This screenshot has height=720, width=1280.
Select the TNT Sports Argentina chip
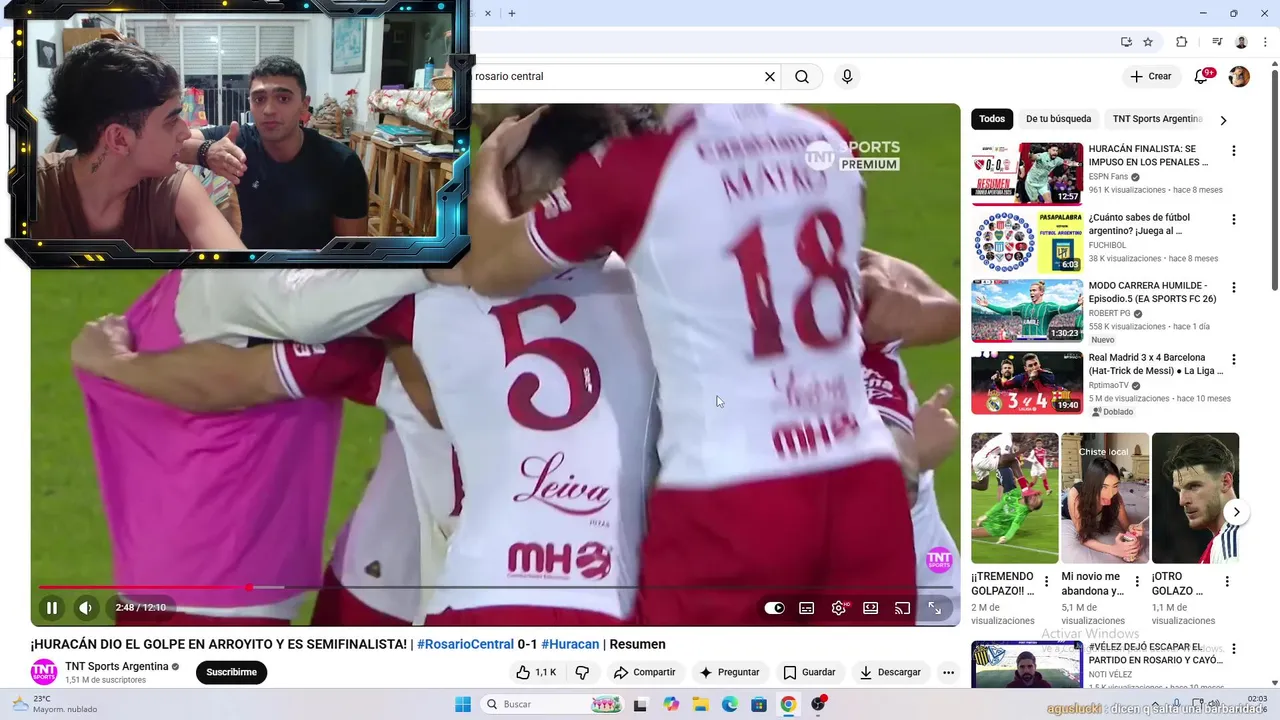pyautogui.click(x=1157, y=119)
